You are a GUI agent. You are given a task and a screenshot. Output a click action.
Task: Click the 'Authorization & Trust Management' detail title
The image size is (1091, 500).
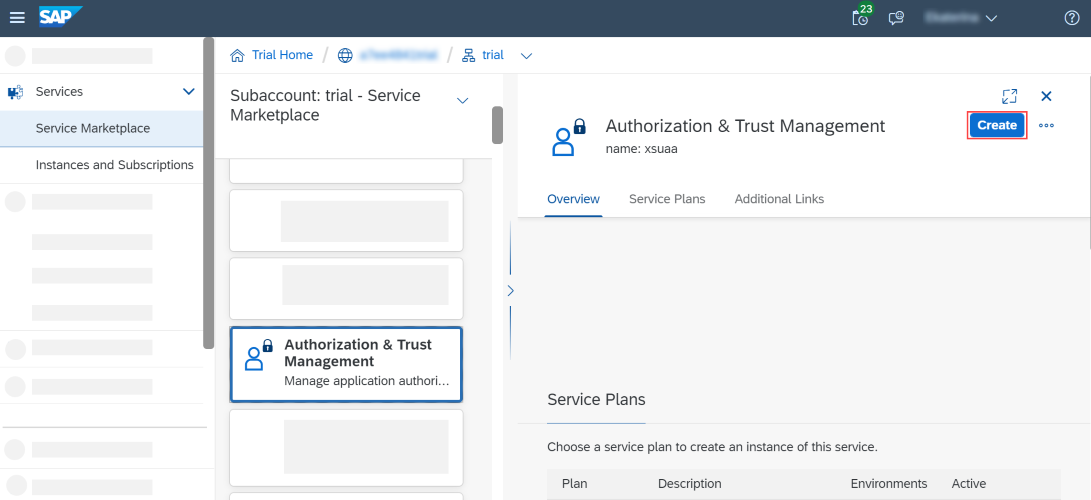click(745, 126)
